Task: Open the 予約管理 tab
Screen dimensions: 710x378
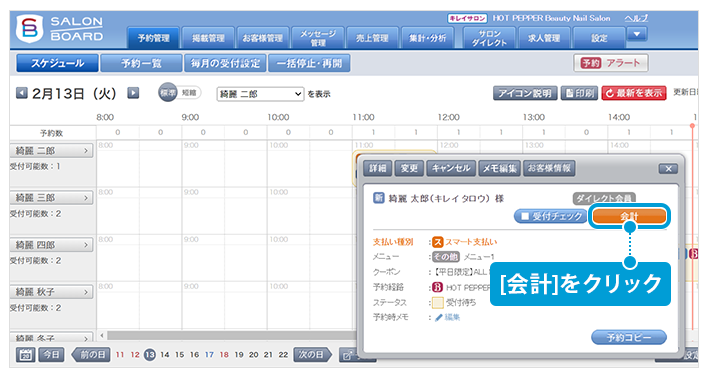Action: click(154, 38)
